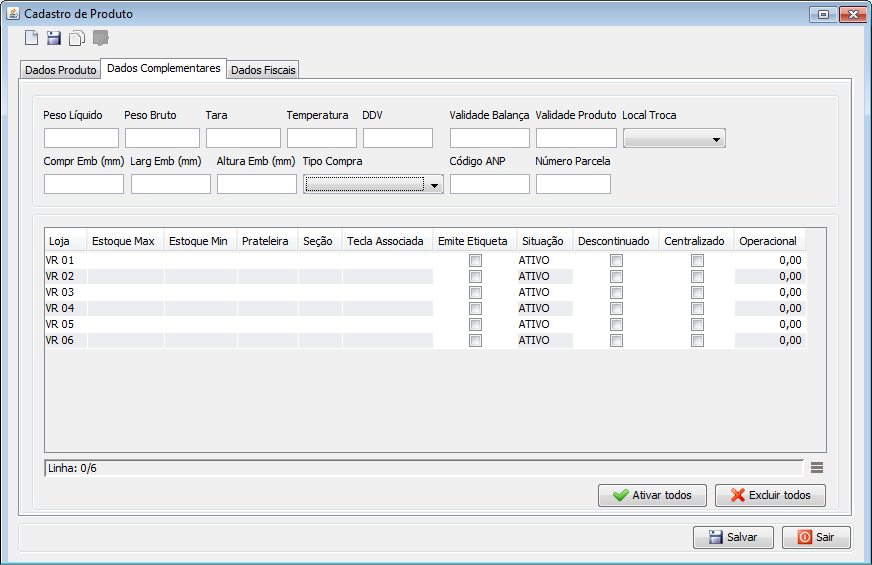This screenshot has height=565, width=872.
Task: Click the copy pages toolbar icon
Action: 77,39
